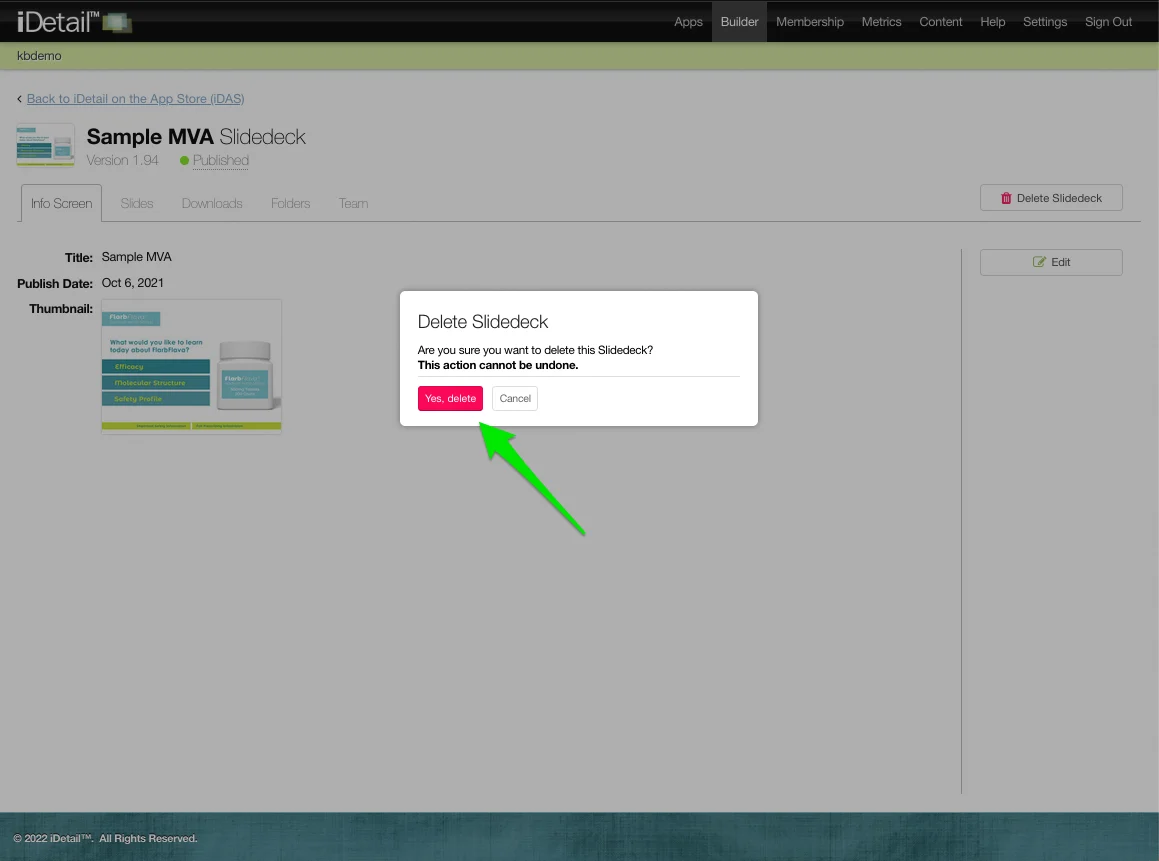Open Help from top navigation
Image resolution: width=1159 pixels, height=861 pixels.
993,21
